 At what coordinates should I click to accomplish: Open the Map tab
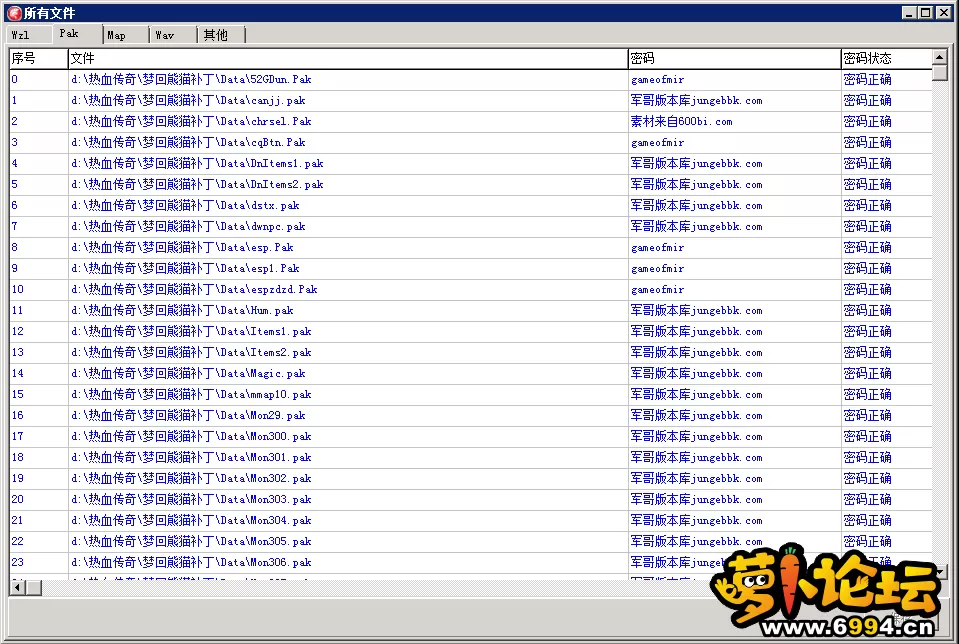[125, 35]
